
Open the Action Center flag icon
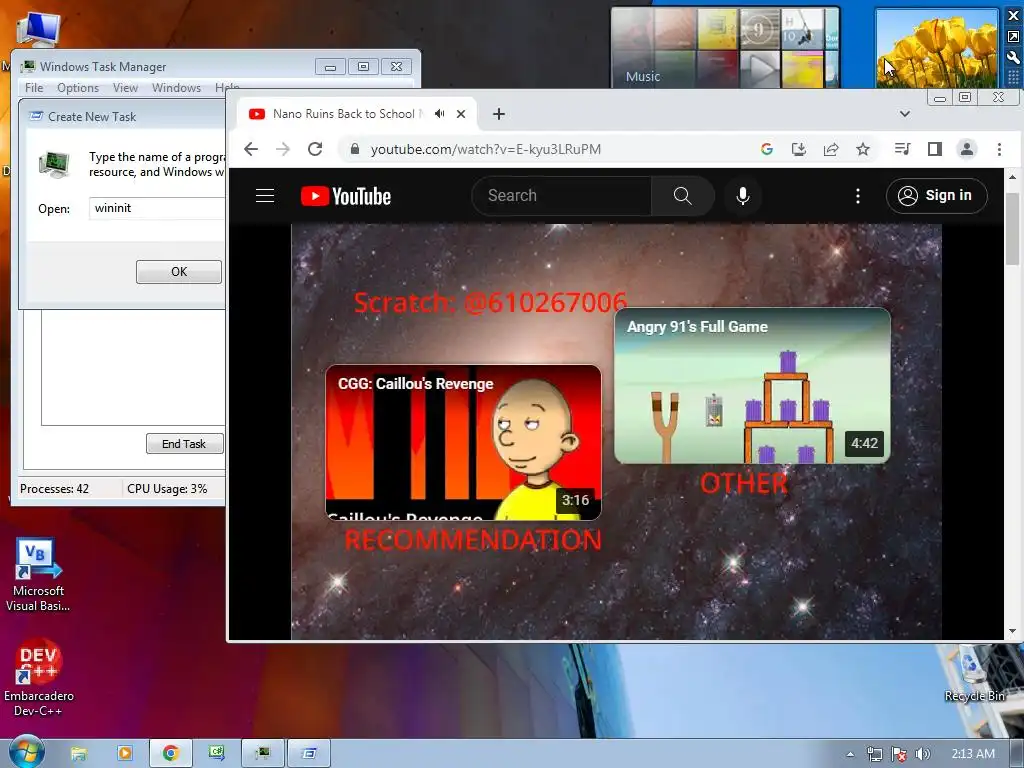pos(899,754)
